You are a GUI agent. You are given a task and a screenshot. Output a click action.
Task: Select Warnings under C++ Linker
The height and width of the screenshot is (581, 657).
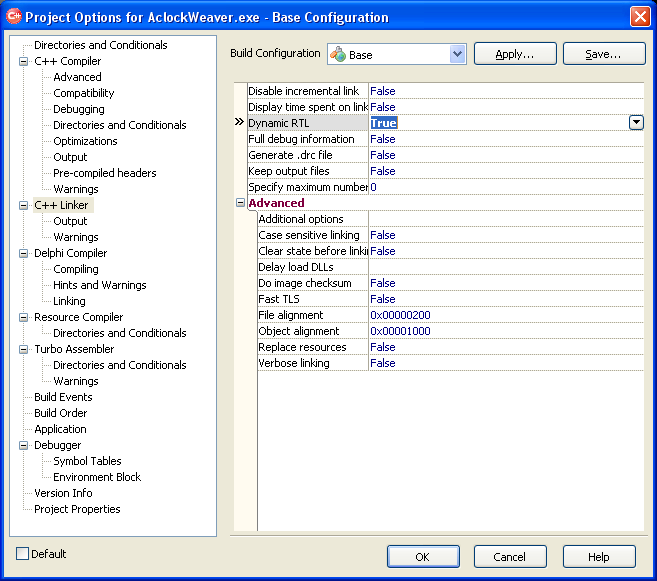point(75,237)
